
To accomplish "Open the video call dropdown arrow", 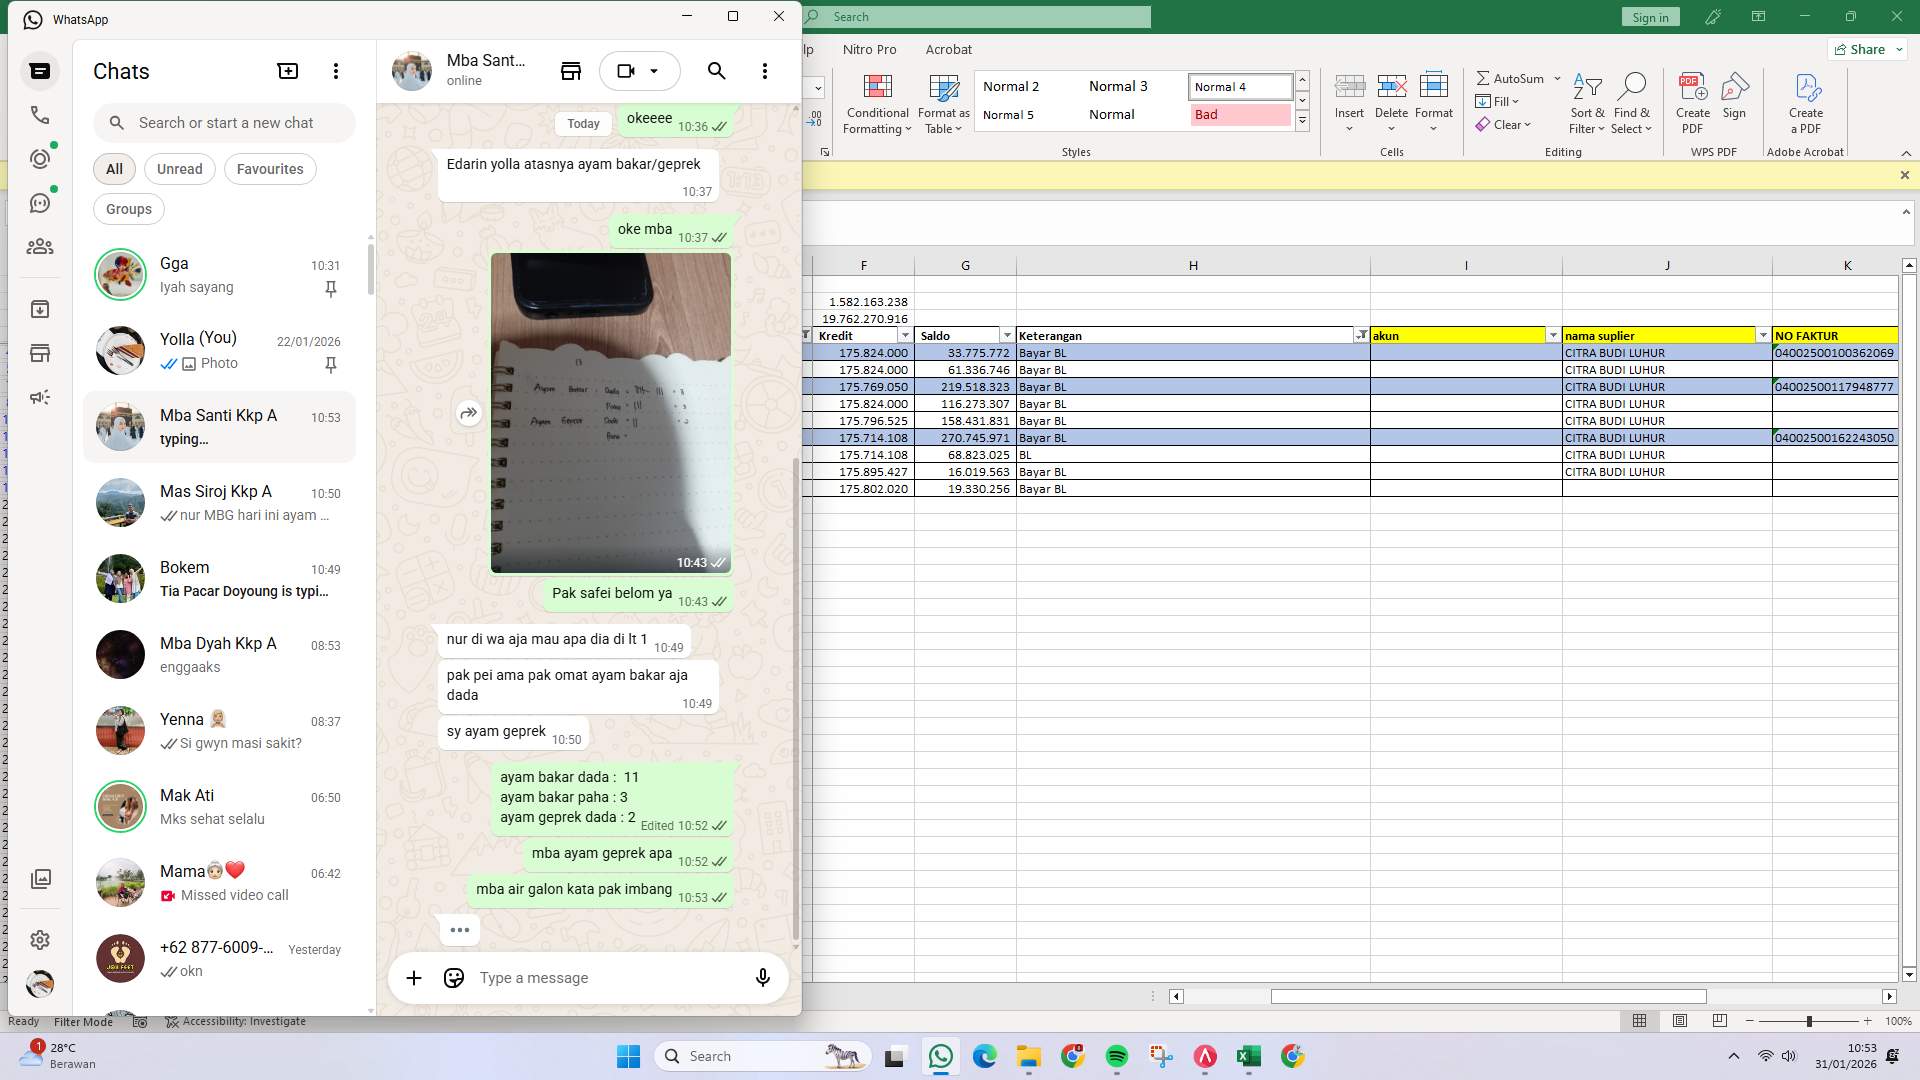I will pos(655,71).
